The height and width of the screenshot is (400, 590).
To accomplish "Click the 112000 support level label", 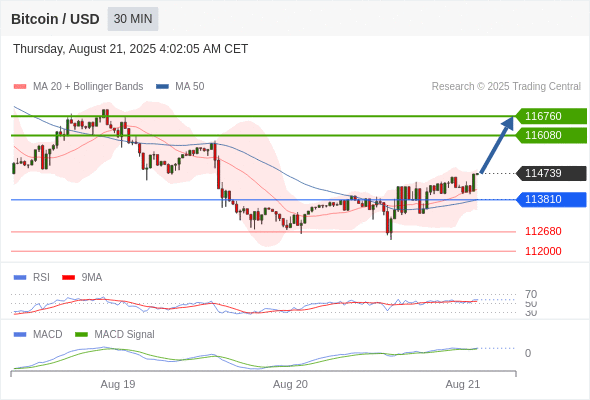I will point(543,251).
